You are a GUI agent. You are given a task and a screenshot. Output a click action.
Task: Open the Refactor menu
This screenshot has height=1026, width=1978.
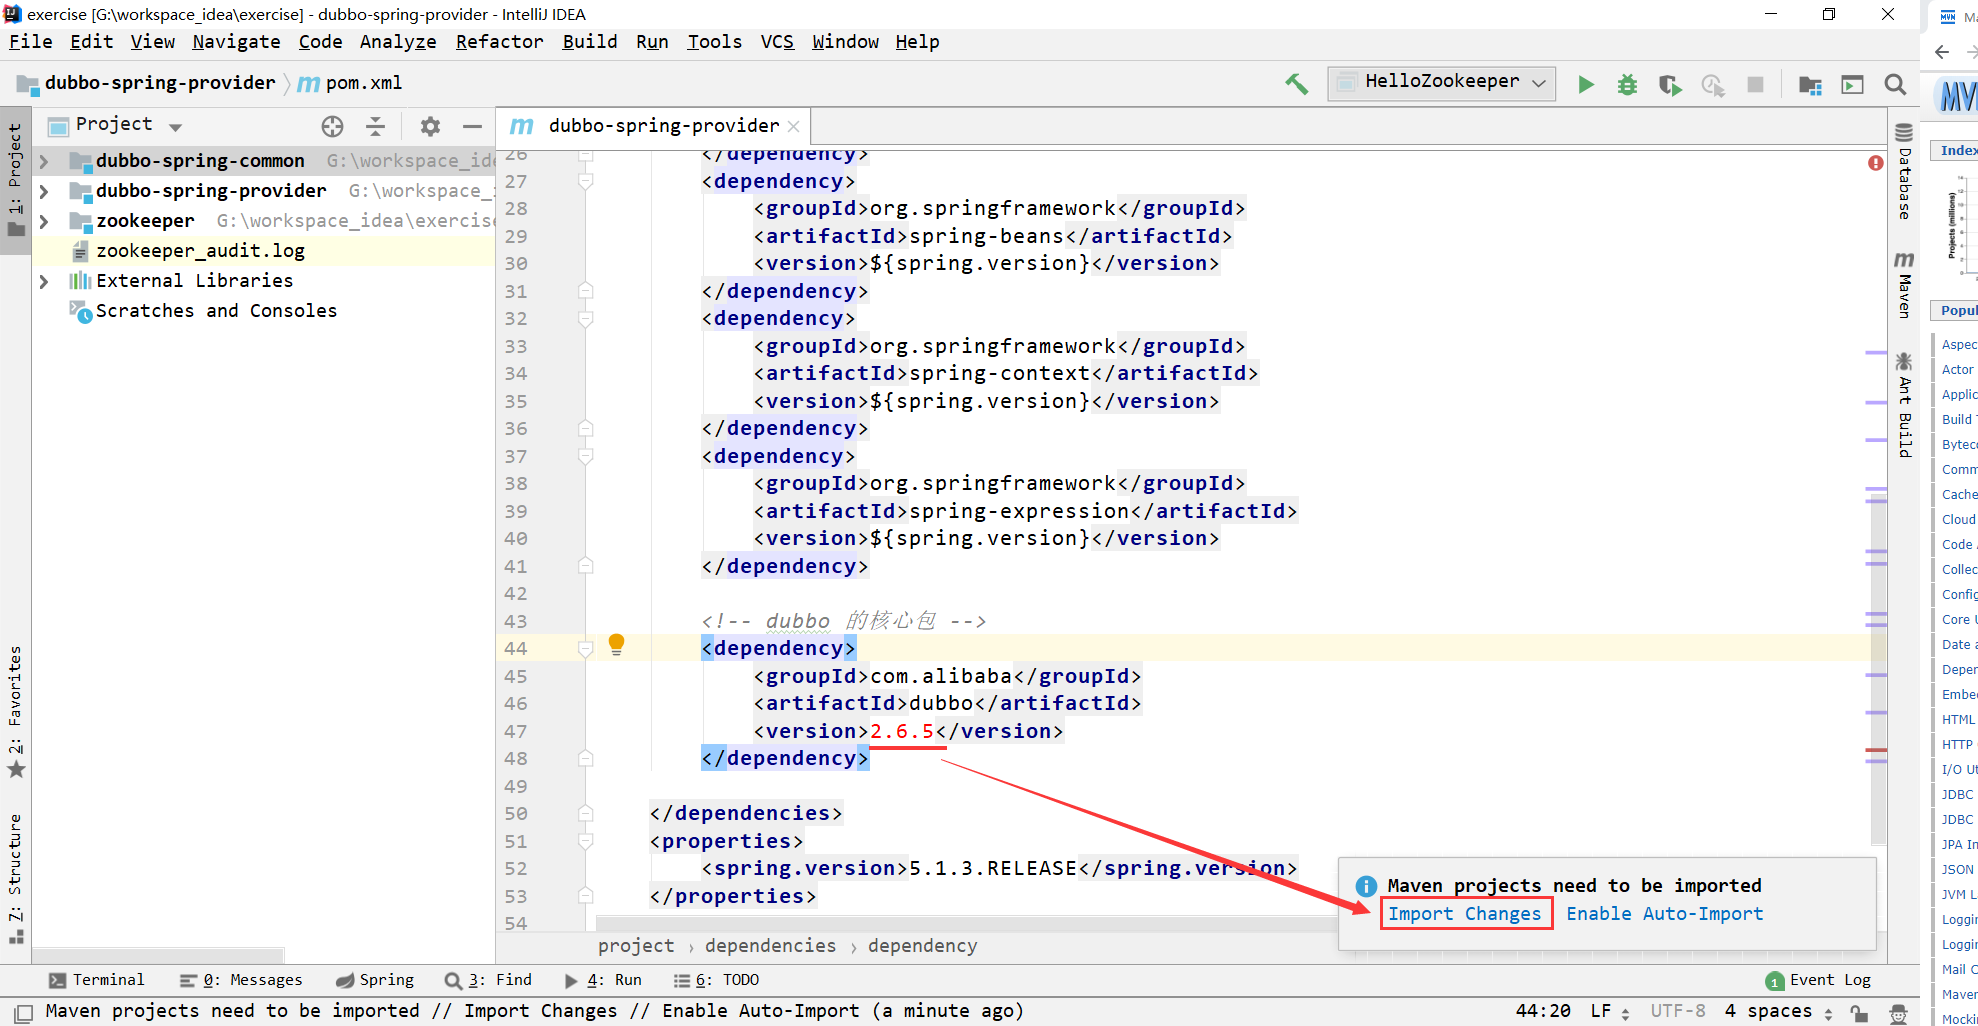tap(499, 42)
